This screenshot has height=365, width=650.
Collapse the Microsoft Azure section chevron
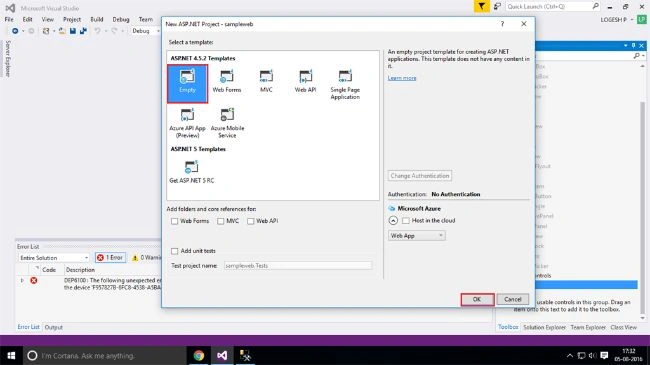click(393, 221)
